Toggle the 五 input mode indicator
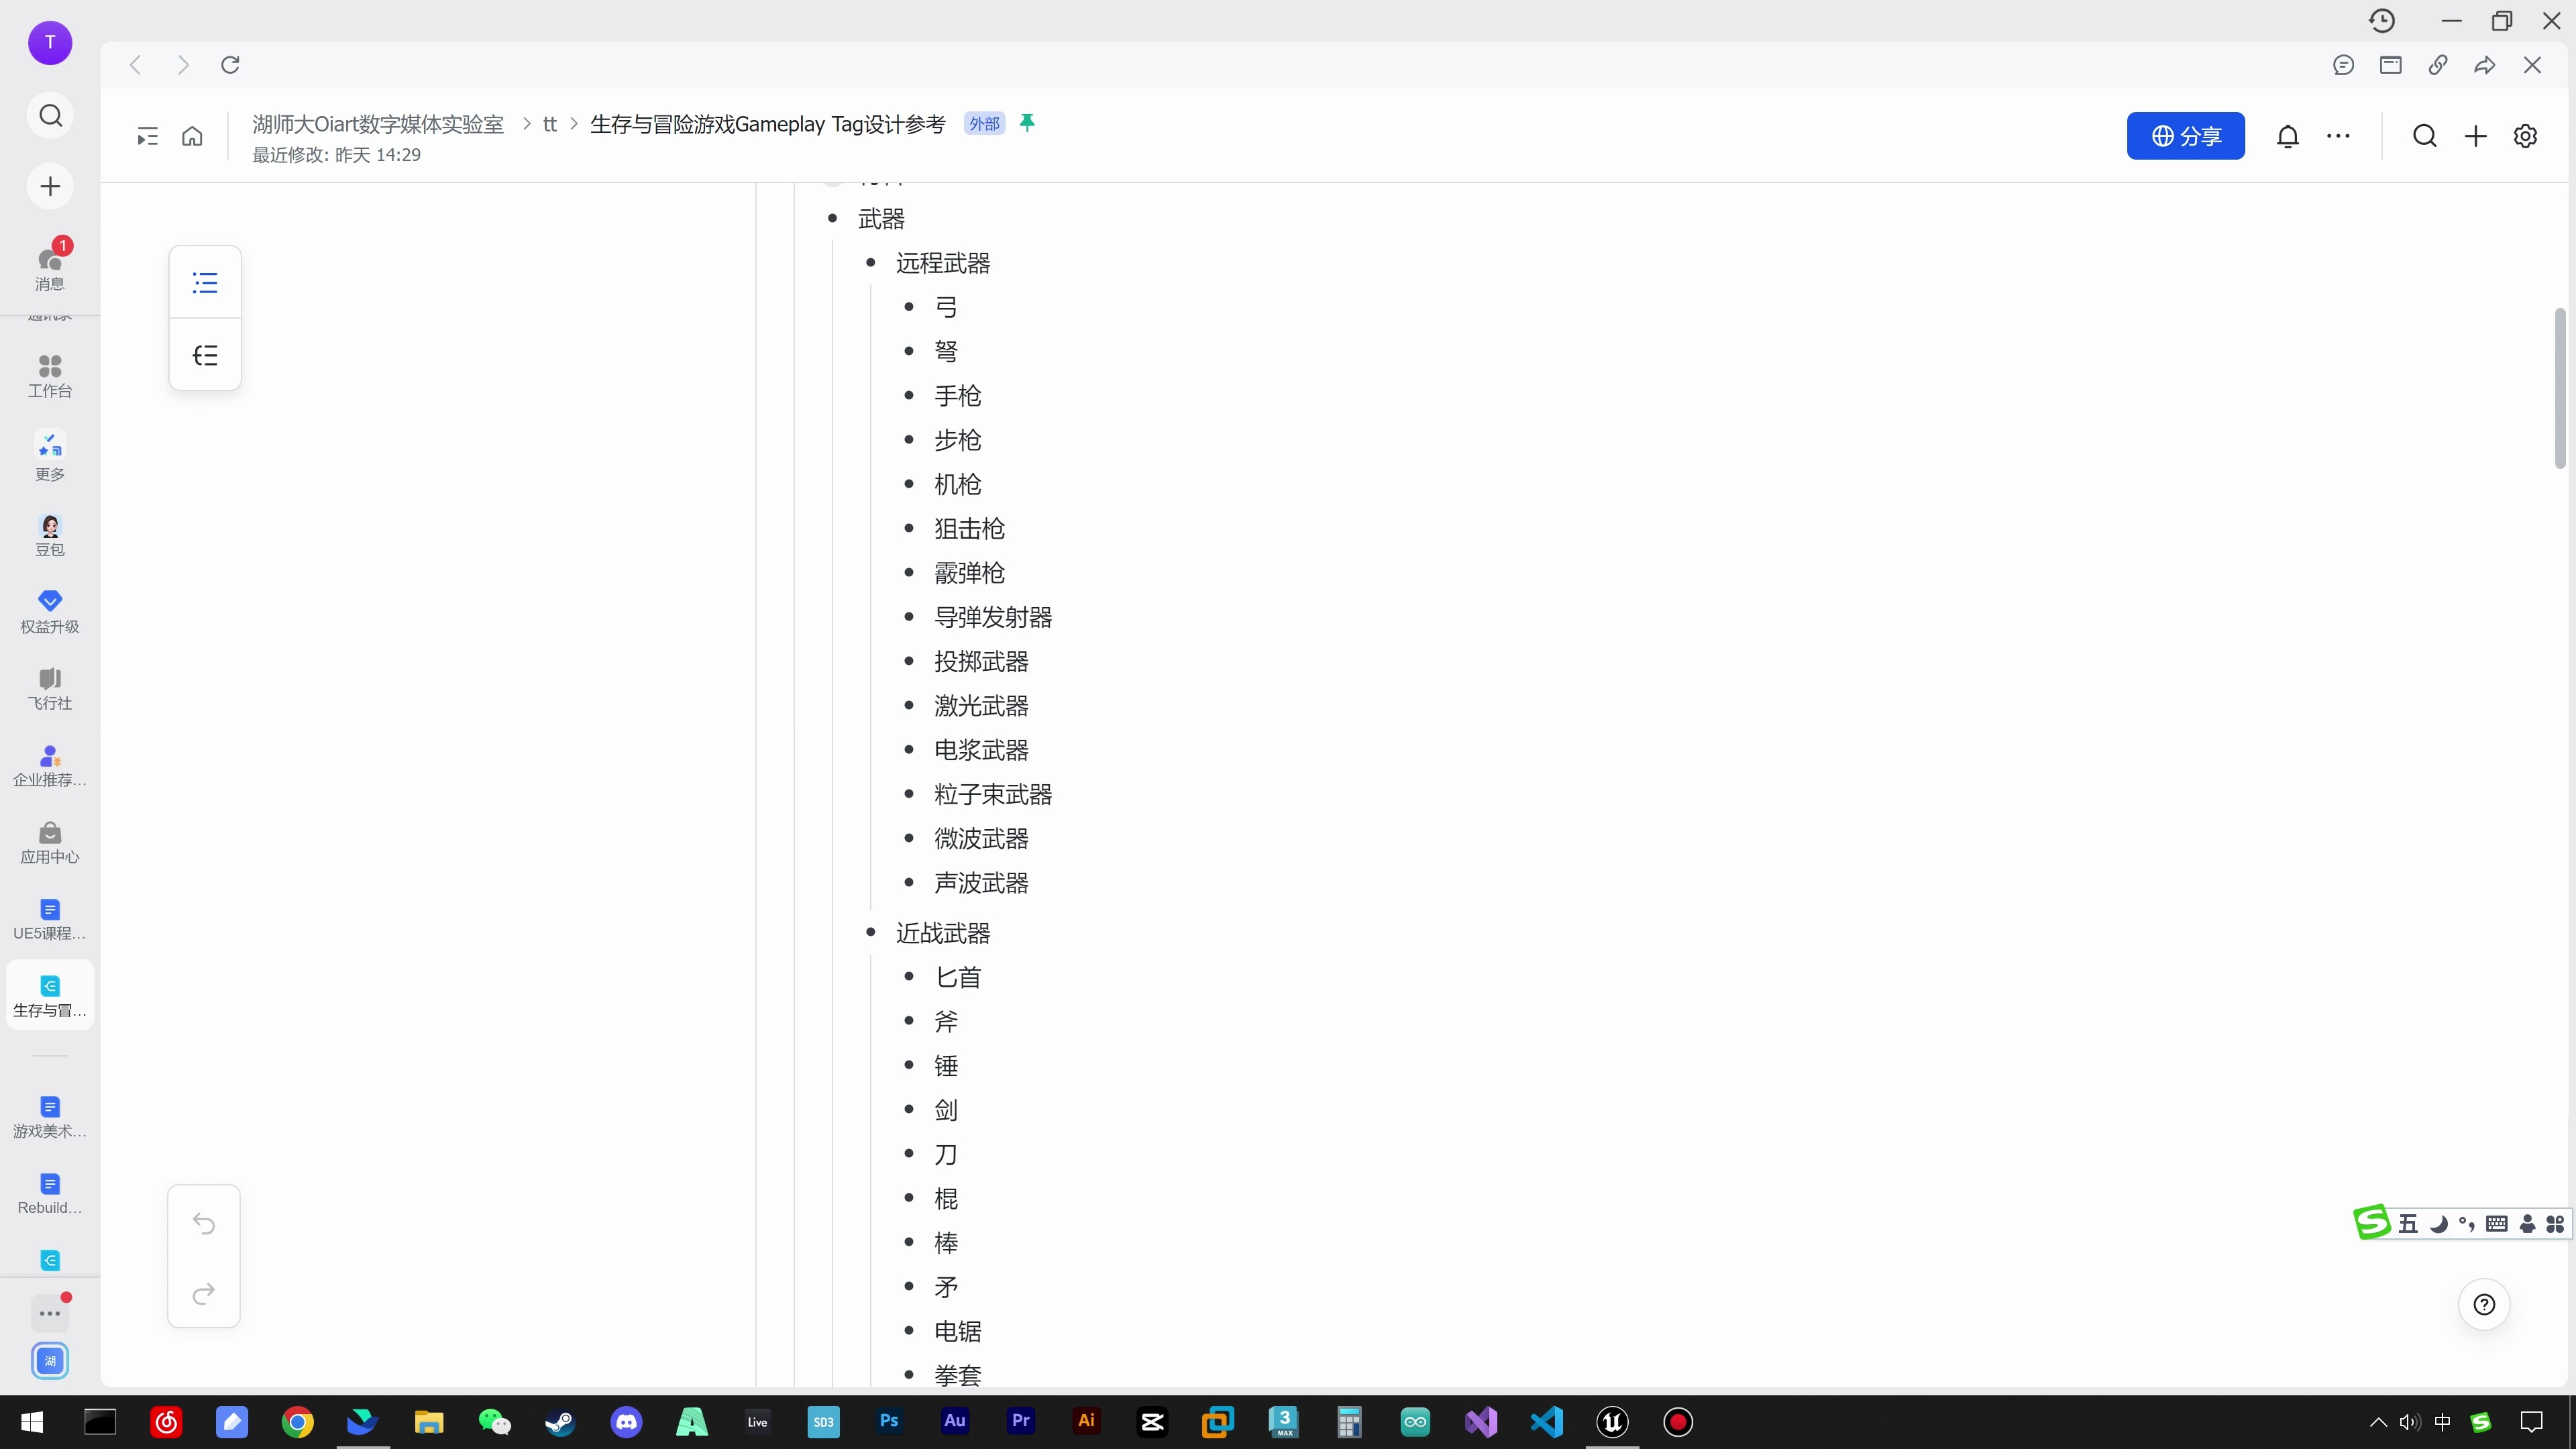 (2408, 1223)
